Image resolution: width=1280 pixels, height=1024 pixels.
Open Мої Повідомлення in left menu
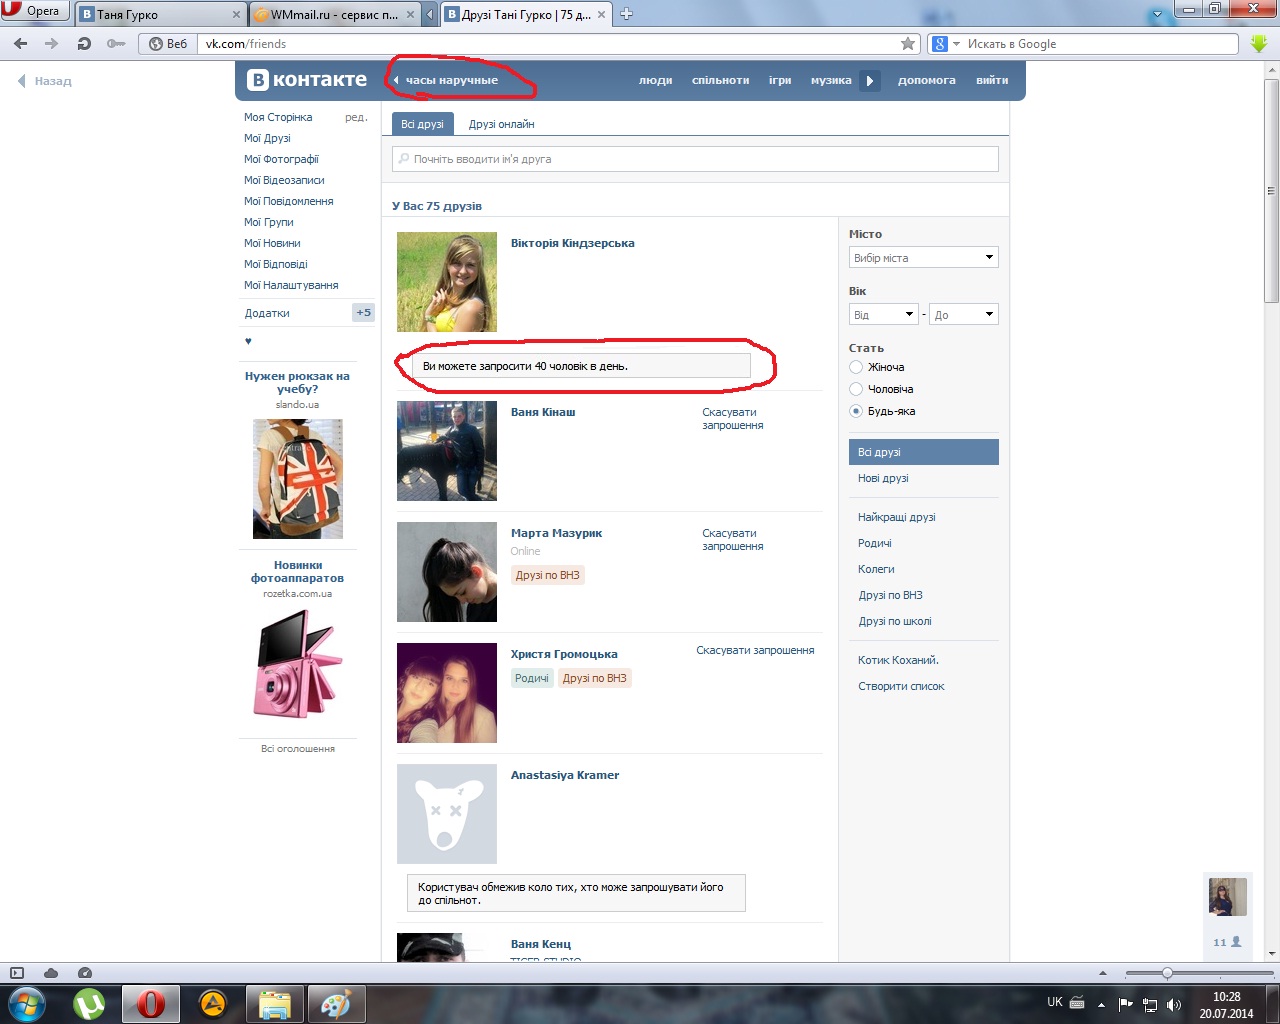click(x=289, y=201)
